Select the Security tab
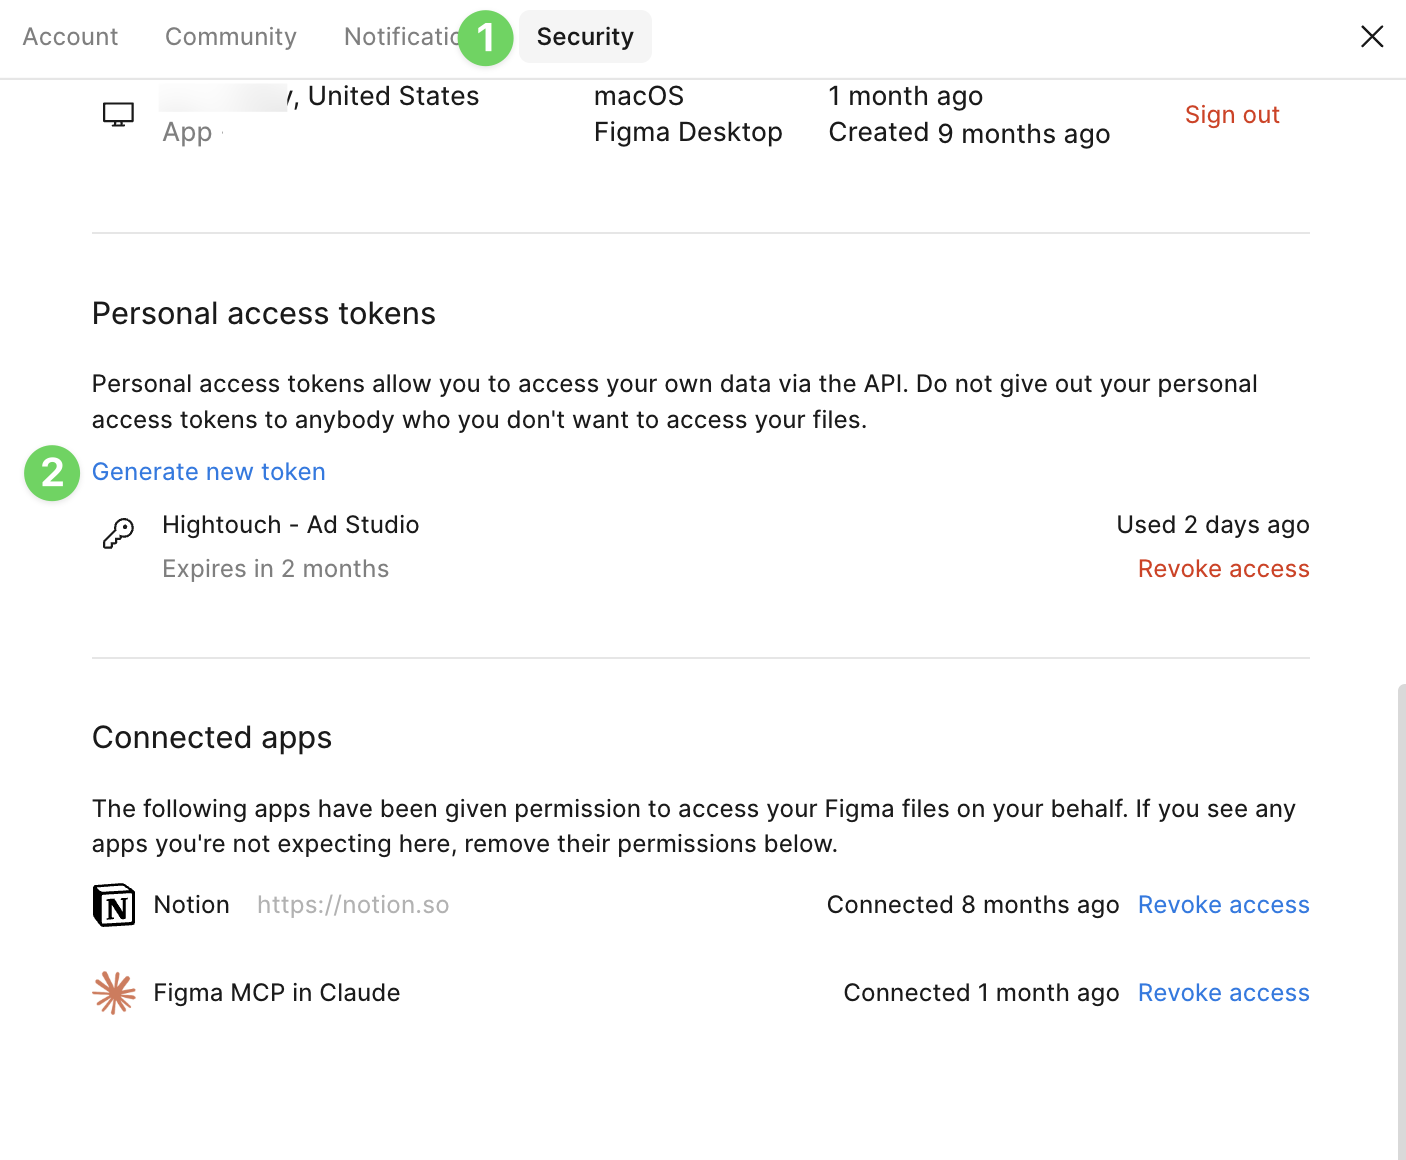This screenshot has width=1406, height=1160. click(x=585, y=37)
